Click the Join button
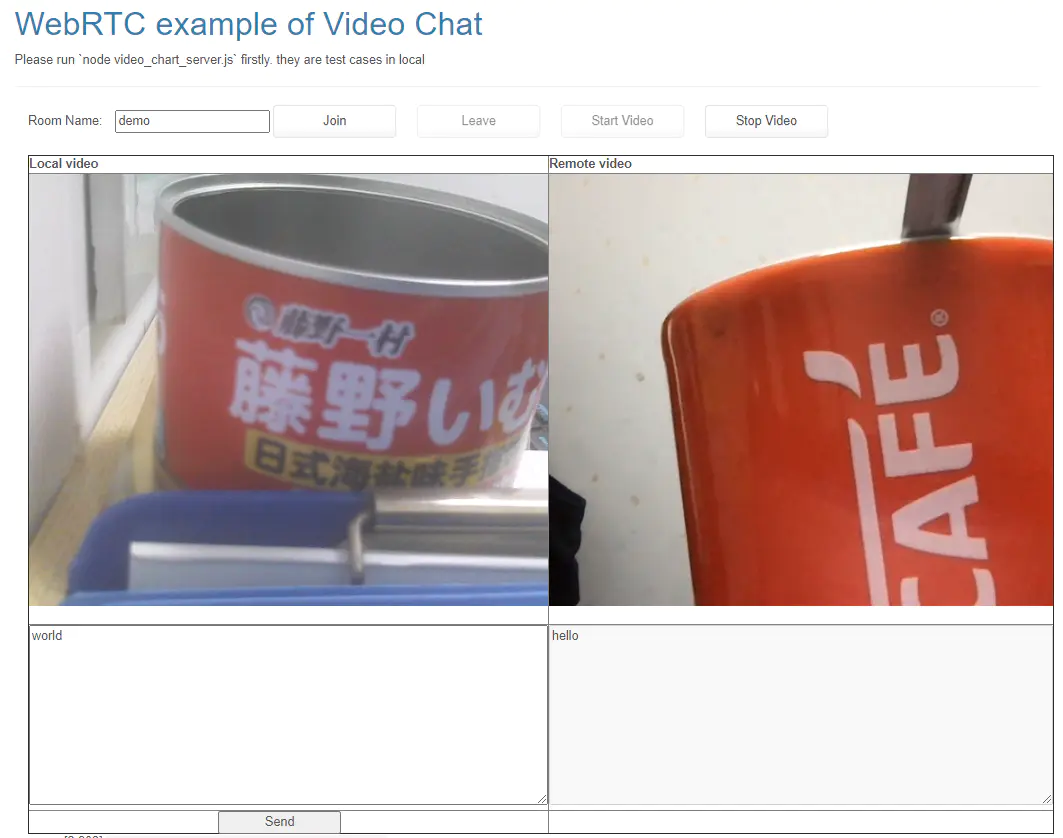Viewport: 1063px width, 838px height. [x=334, y=121]
